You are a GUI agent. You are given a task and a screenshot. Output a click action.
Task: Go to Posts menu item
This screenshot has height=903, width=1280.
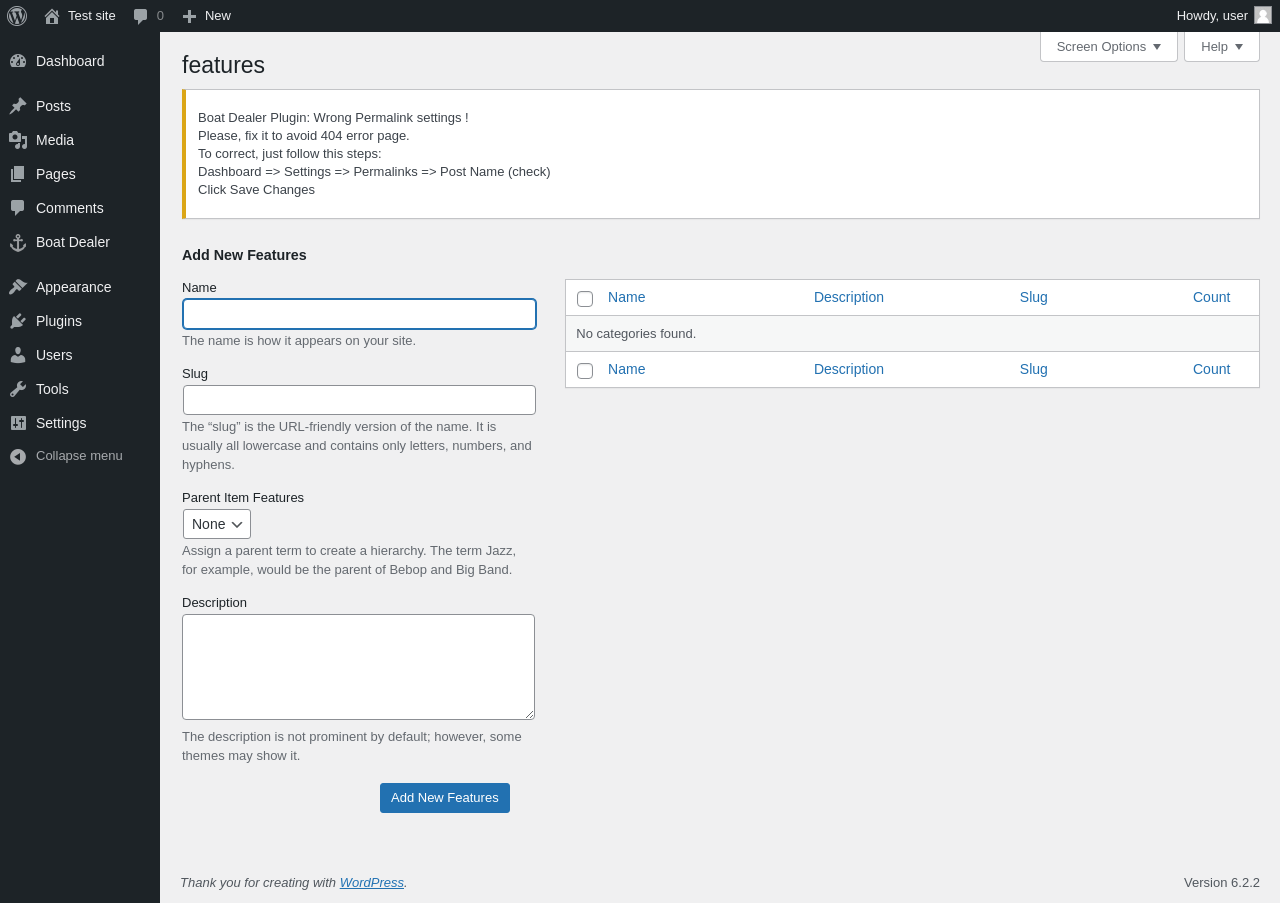coord(80,106)
